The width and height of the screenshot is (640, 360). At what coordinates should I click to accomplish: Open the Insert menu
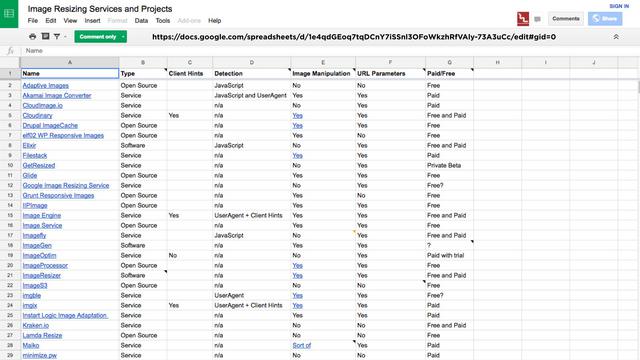point(92,20)
